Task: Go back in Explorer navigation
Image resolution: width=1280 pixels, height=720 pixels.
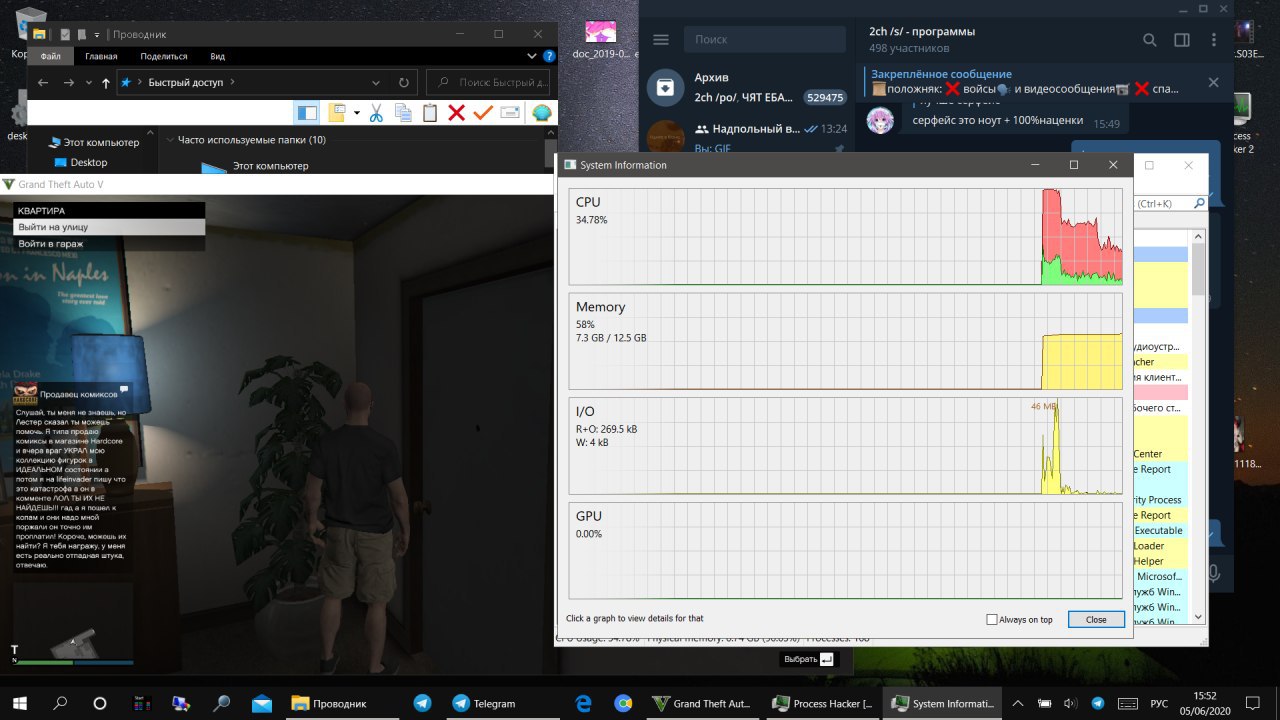Action: [x=43, y=83]
